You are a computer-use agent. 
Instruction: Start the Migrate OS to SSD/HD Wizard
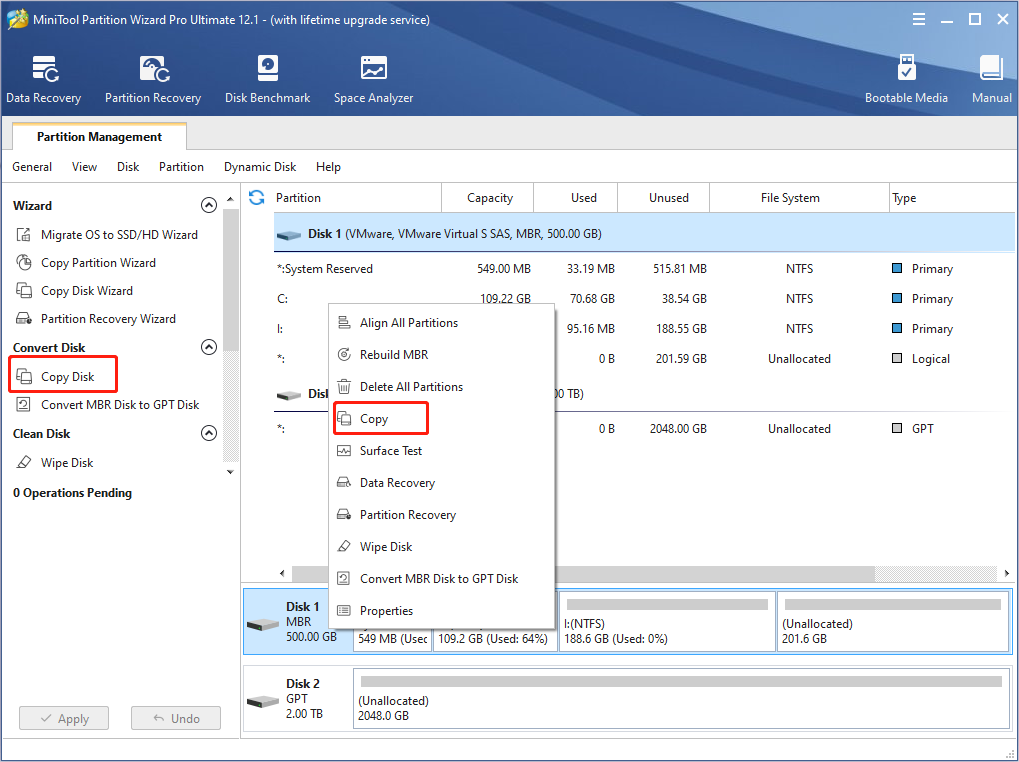(118, 235)
